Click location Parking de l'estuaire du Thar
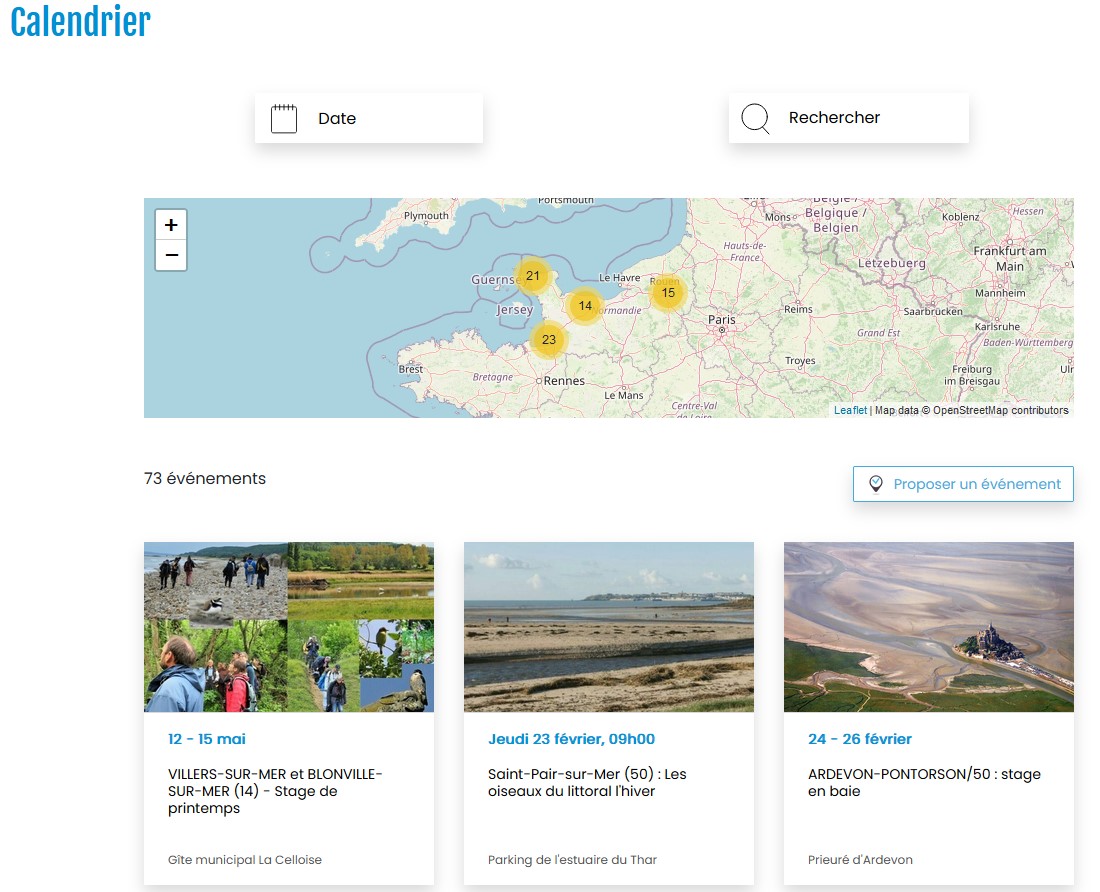 [x=572, y=860]
